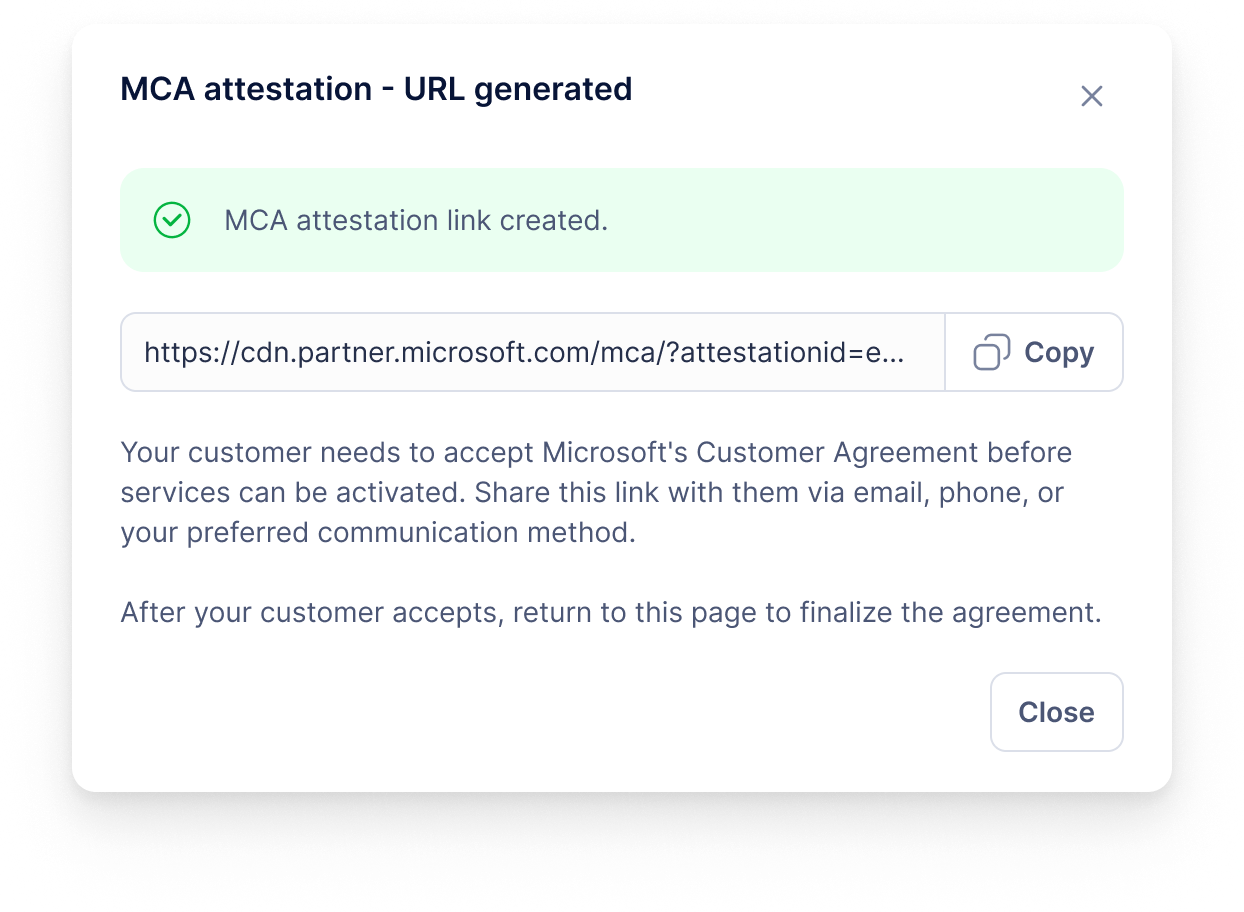Click the "MCA attestation - URL generated" title

click(x=376, y=89)
